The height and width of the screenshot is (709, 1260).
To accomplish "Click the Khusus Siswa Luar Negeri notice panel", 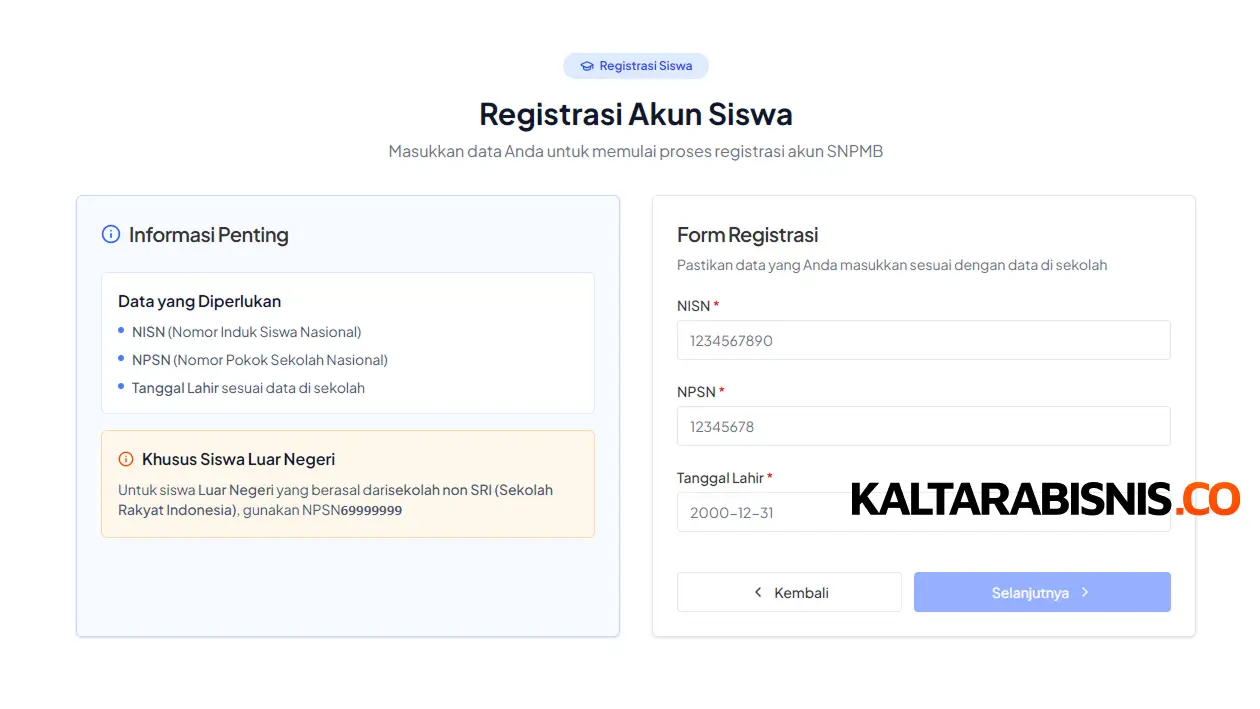I will (347, 484).
